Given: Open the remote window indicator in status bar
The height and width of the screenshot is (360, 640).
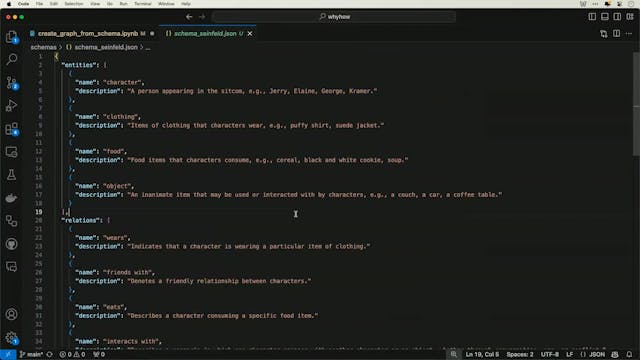Looking at the screenshot, I should pos(8,354).
